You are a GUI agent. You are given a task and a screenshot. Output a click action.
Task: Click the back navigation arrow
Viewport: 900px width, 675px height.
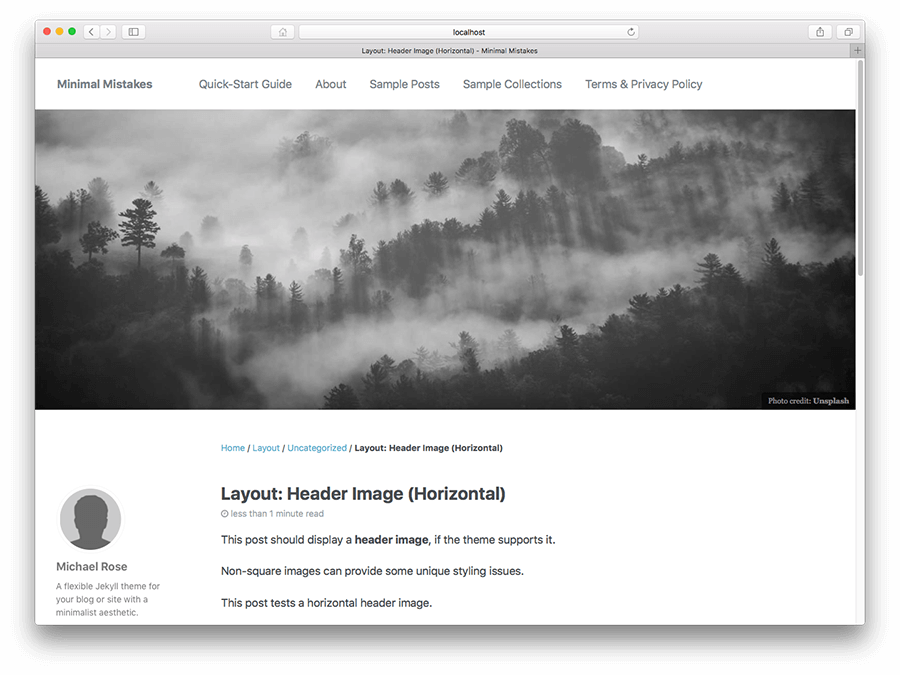[x=90, y=31]
